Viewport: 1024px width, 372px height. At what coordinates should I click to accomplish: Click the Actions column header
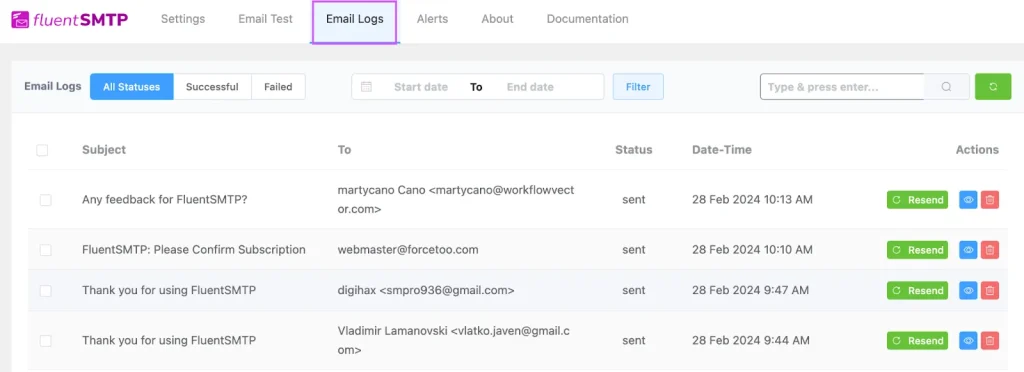click(977, 149)
